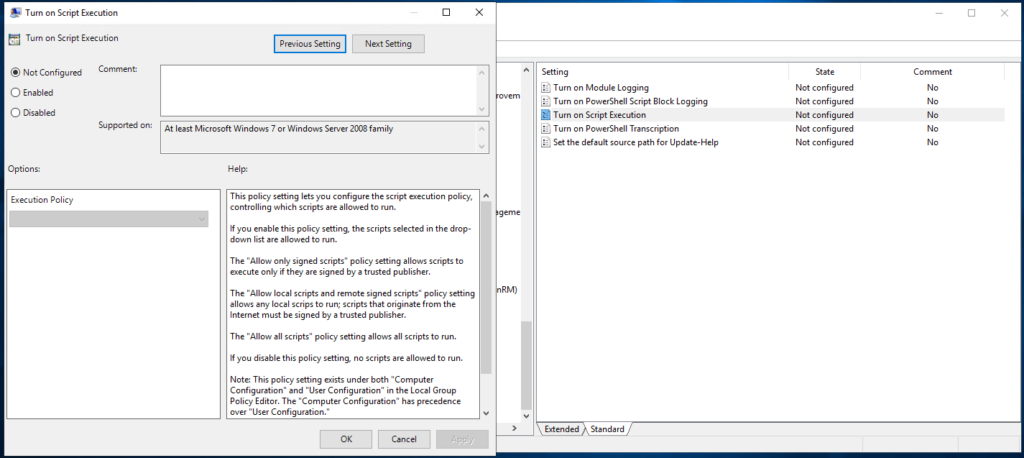1024x458 pixels.
Task: Click the Turn on Script Execution list icon
Action: tap(546, 115)
